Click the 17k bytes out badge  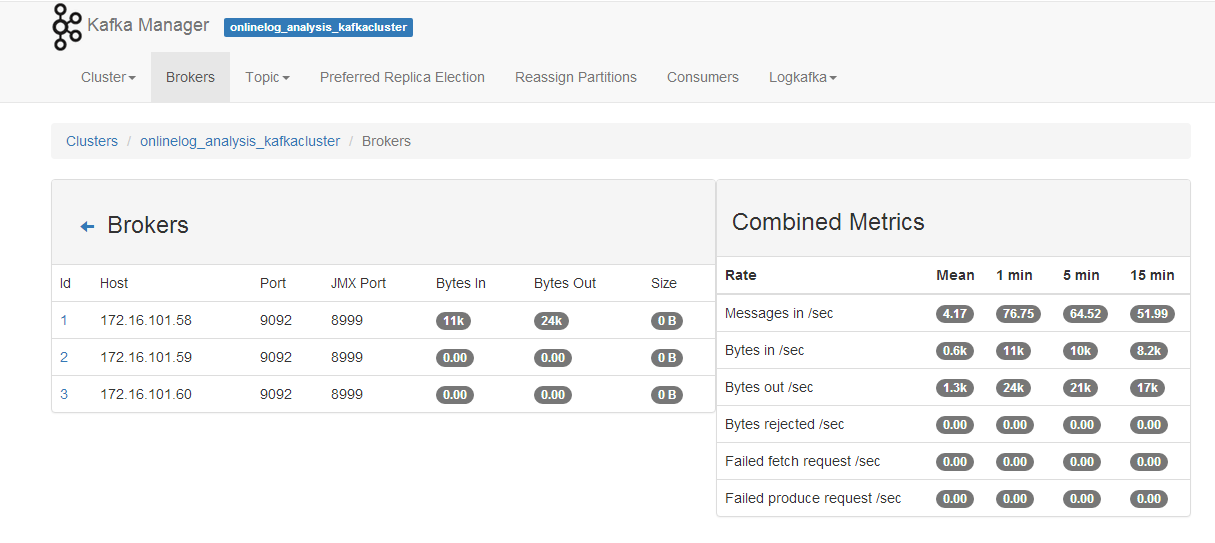(1147, 388)
